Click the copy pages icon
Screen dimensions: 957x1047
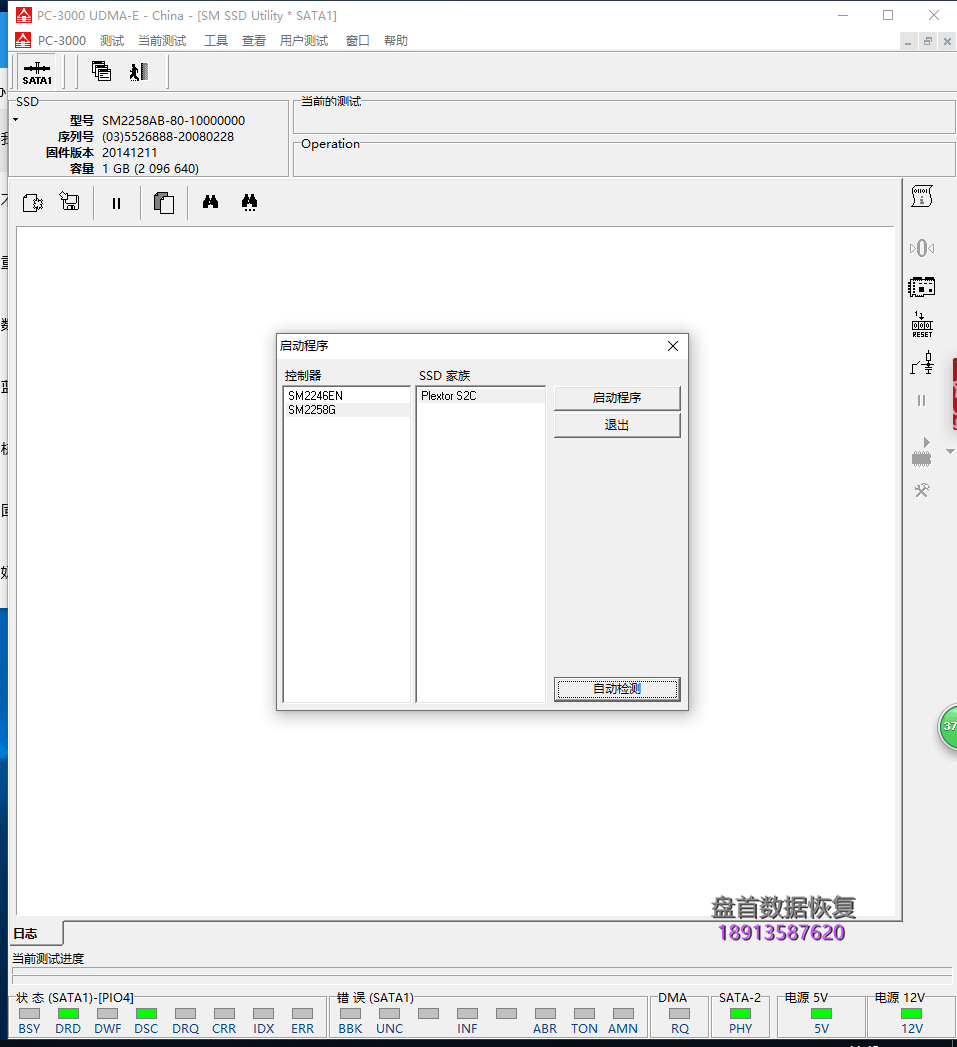(x=164, y=202)
